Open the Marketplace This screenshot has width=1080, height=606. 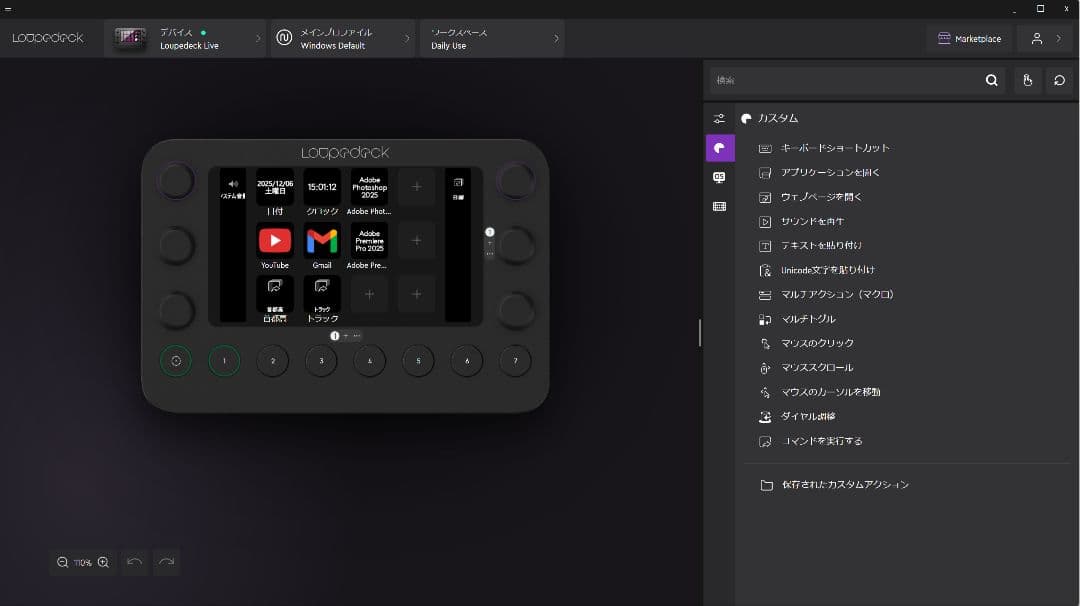(968, 39)
